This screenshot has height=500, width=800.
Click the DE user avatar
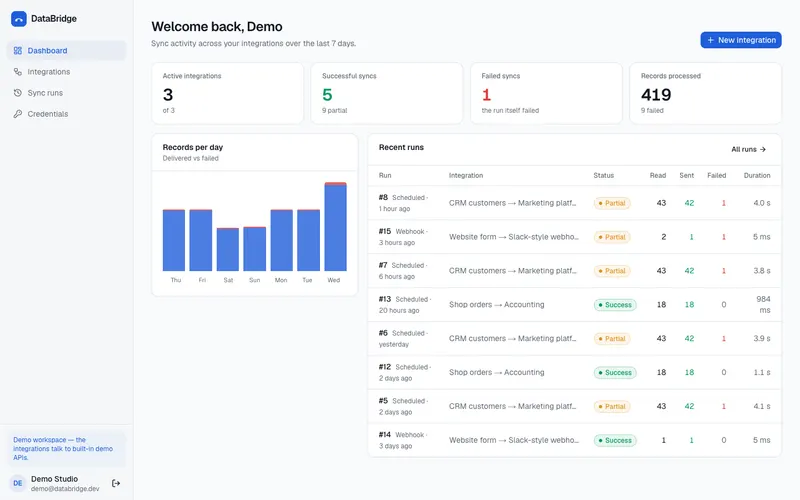(18, 483)
